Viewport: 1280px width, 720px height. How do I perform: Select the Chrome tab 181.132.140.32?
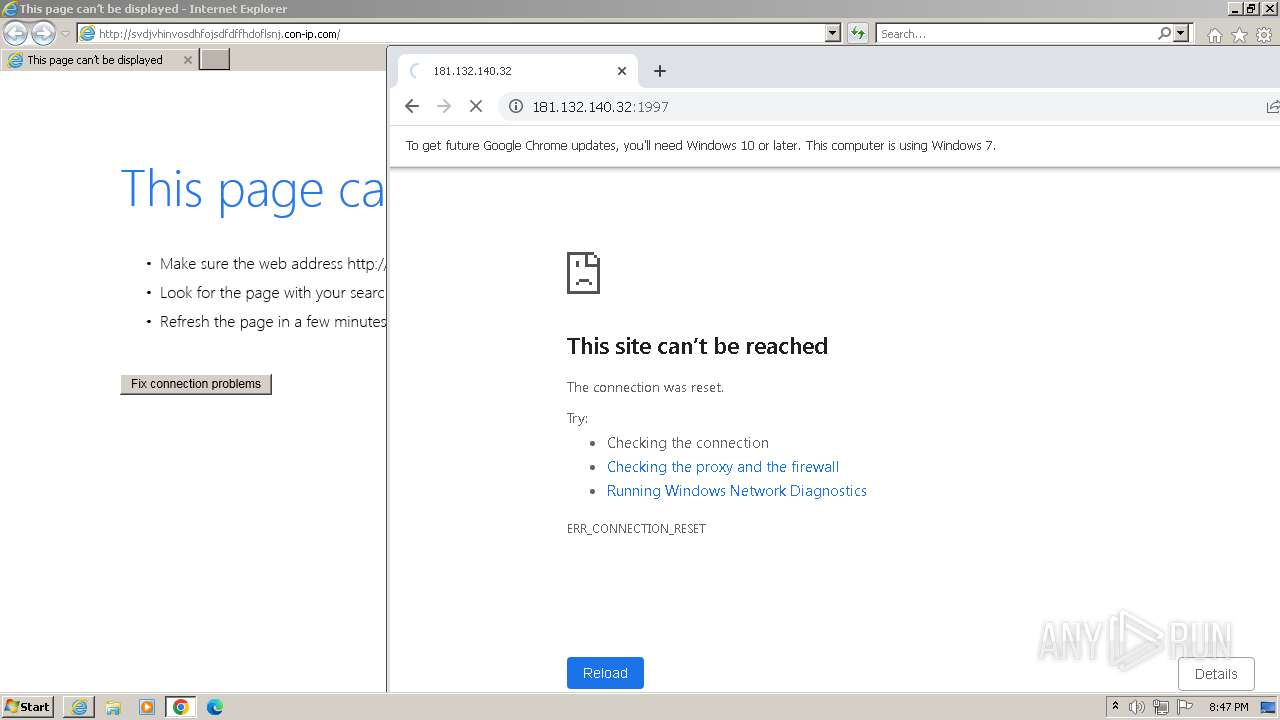point(517,71)
